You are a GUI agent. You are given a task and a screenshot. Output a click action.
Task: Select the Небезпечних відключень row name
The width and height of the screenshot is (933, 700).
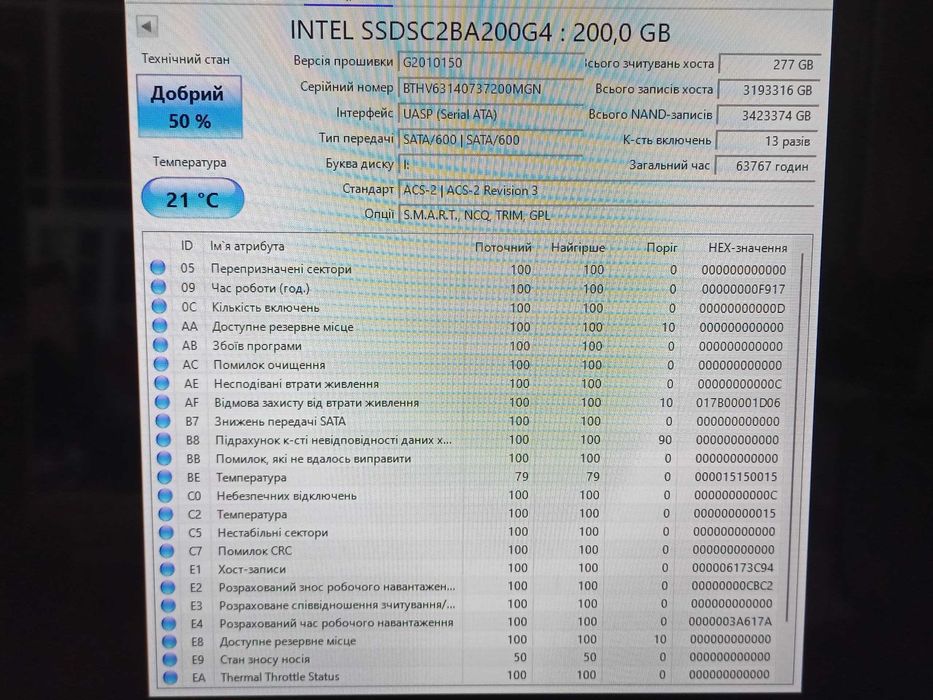coord(286,496)
